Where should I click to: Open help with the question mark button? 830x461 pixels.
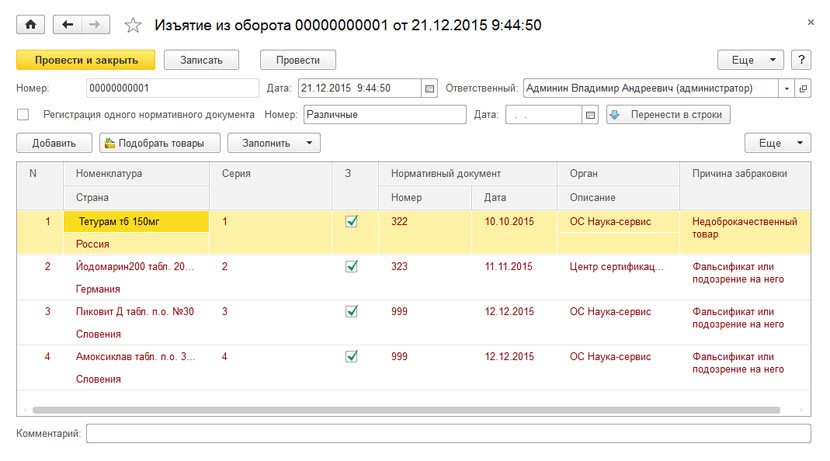pos(801,60)
